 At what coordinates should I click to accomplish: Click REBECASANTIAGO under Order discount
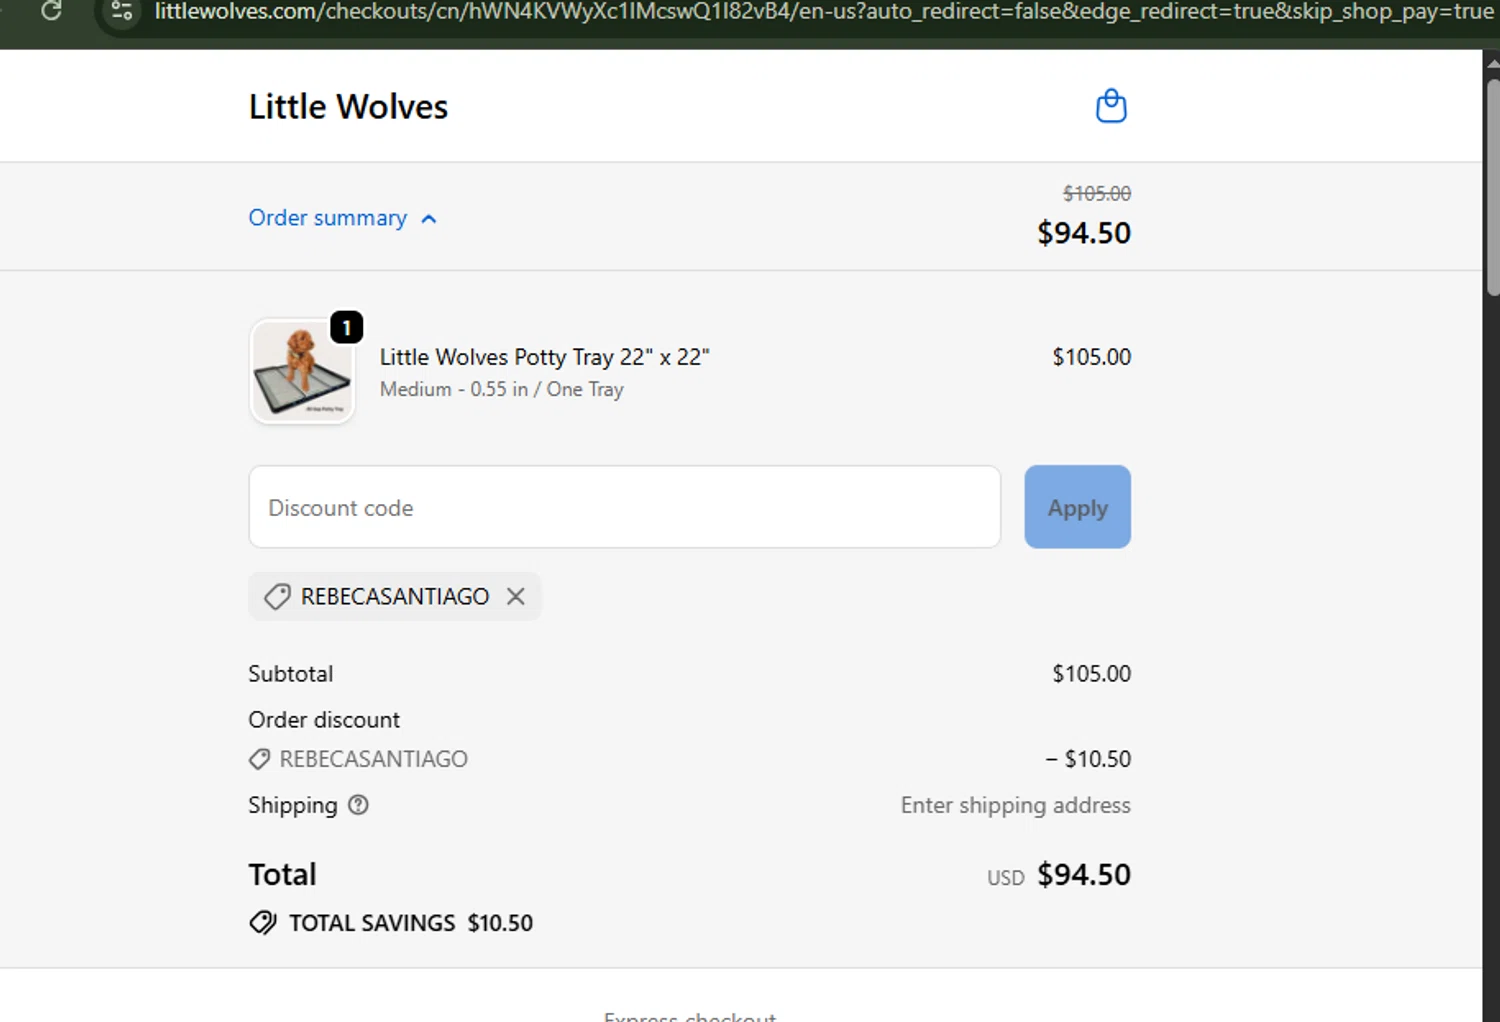pos(374,759)
